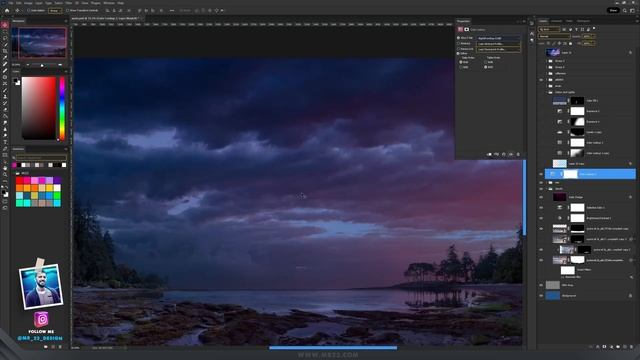
Task: Select the Horizontal Type tool
Action: click(5, 142)
